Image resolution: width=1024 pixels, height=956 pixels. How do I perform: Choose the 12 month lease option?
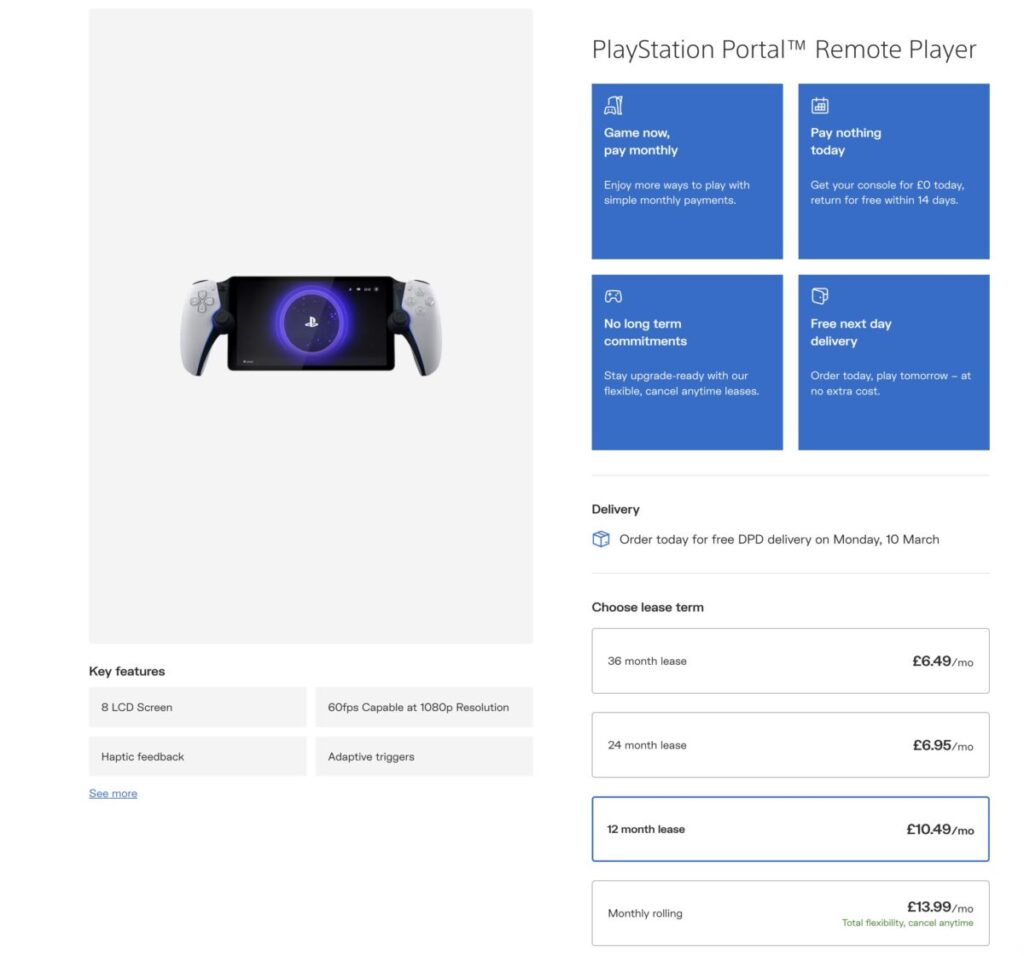coord(790,829)
